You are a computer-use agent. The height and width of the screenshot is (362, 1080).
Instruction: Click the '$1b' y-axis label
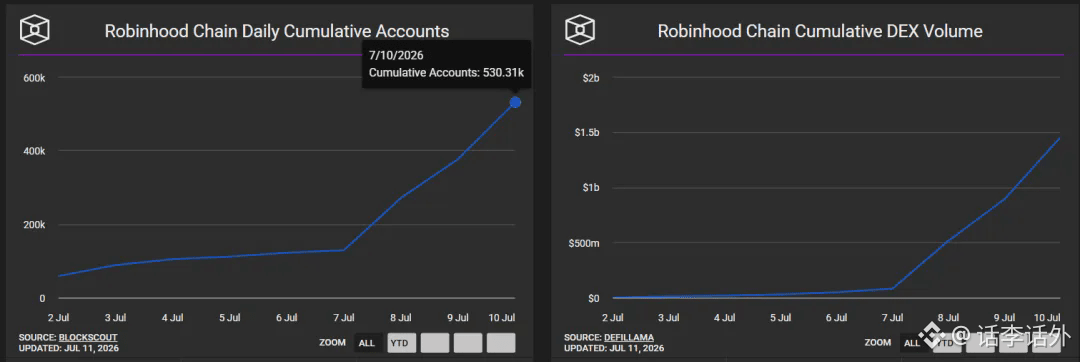tap(591, 188)
